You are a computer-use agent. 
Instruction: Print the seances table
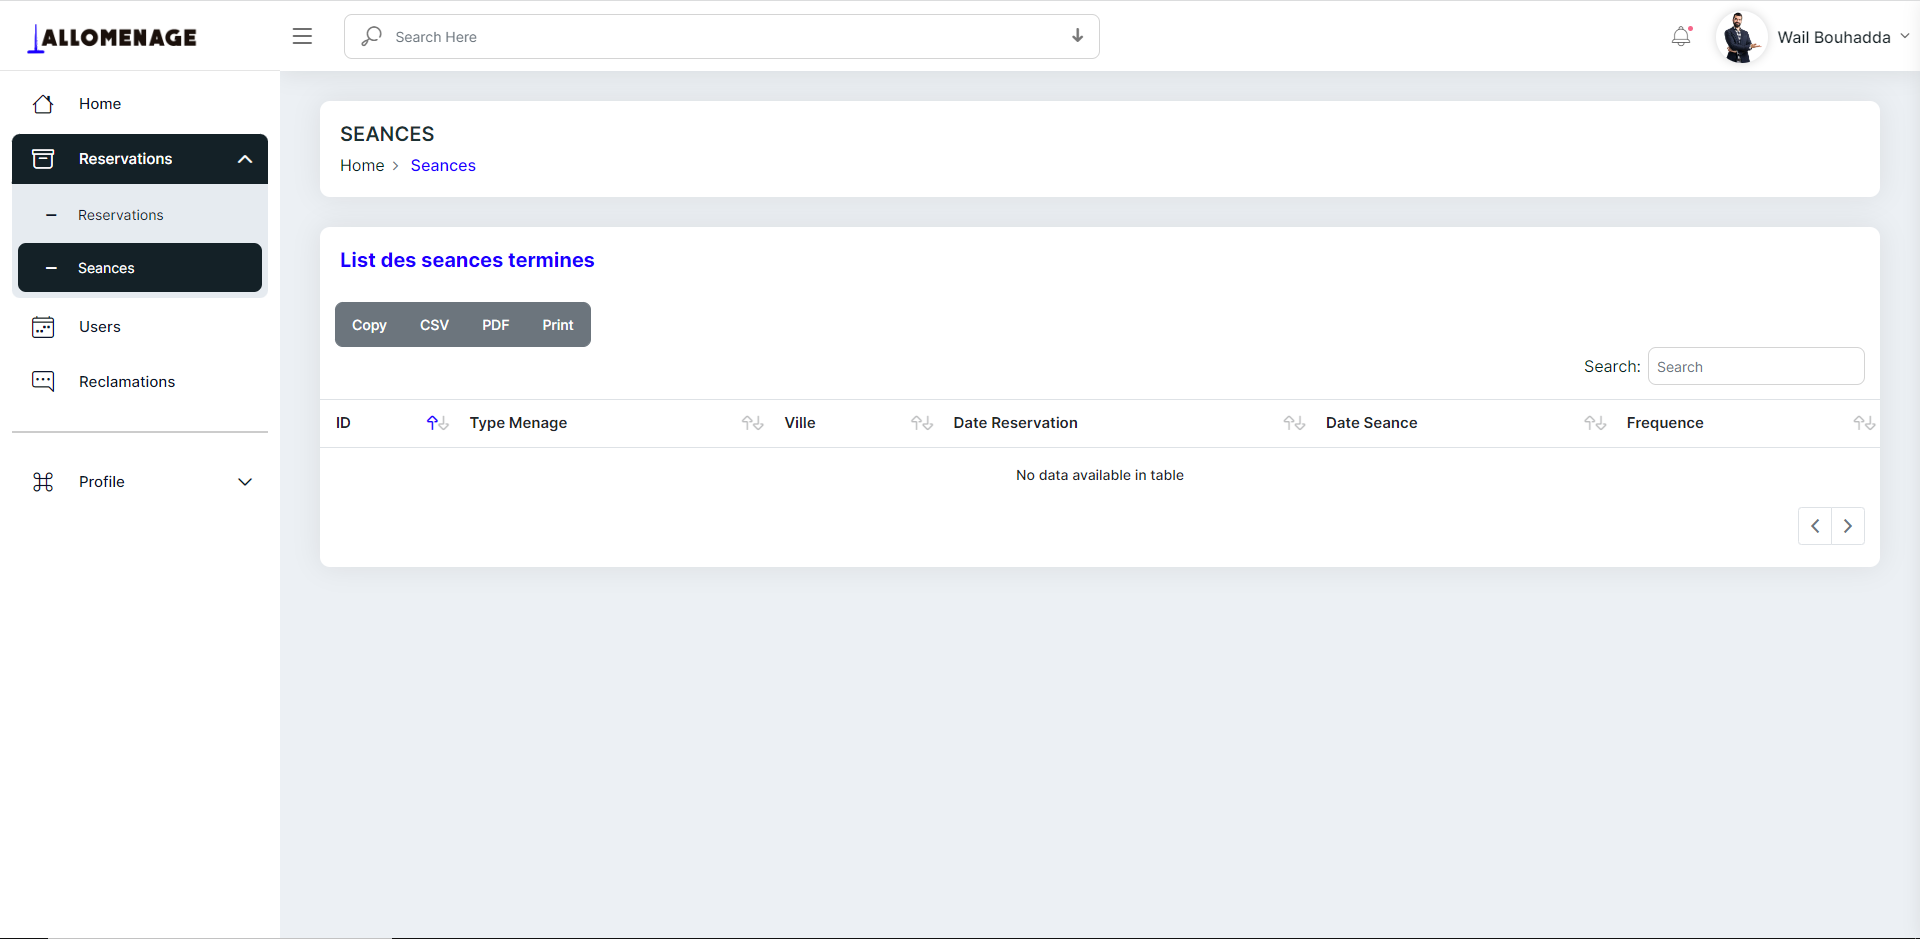click(558, 325)
